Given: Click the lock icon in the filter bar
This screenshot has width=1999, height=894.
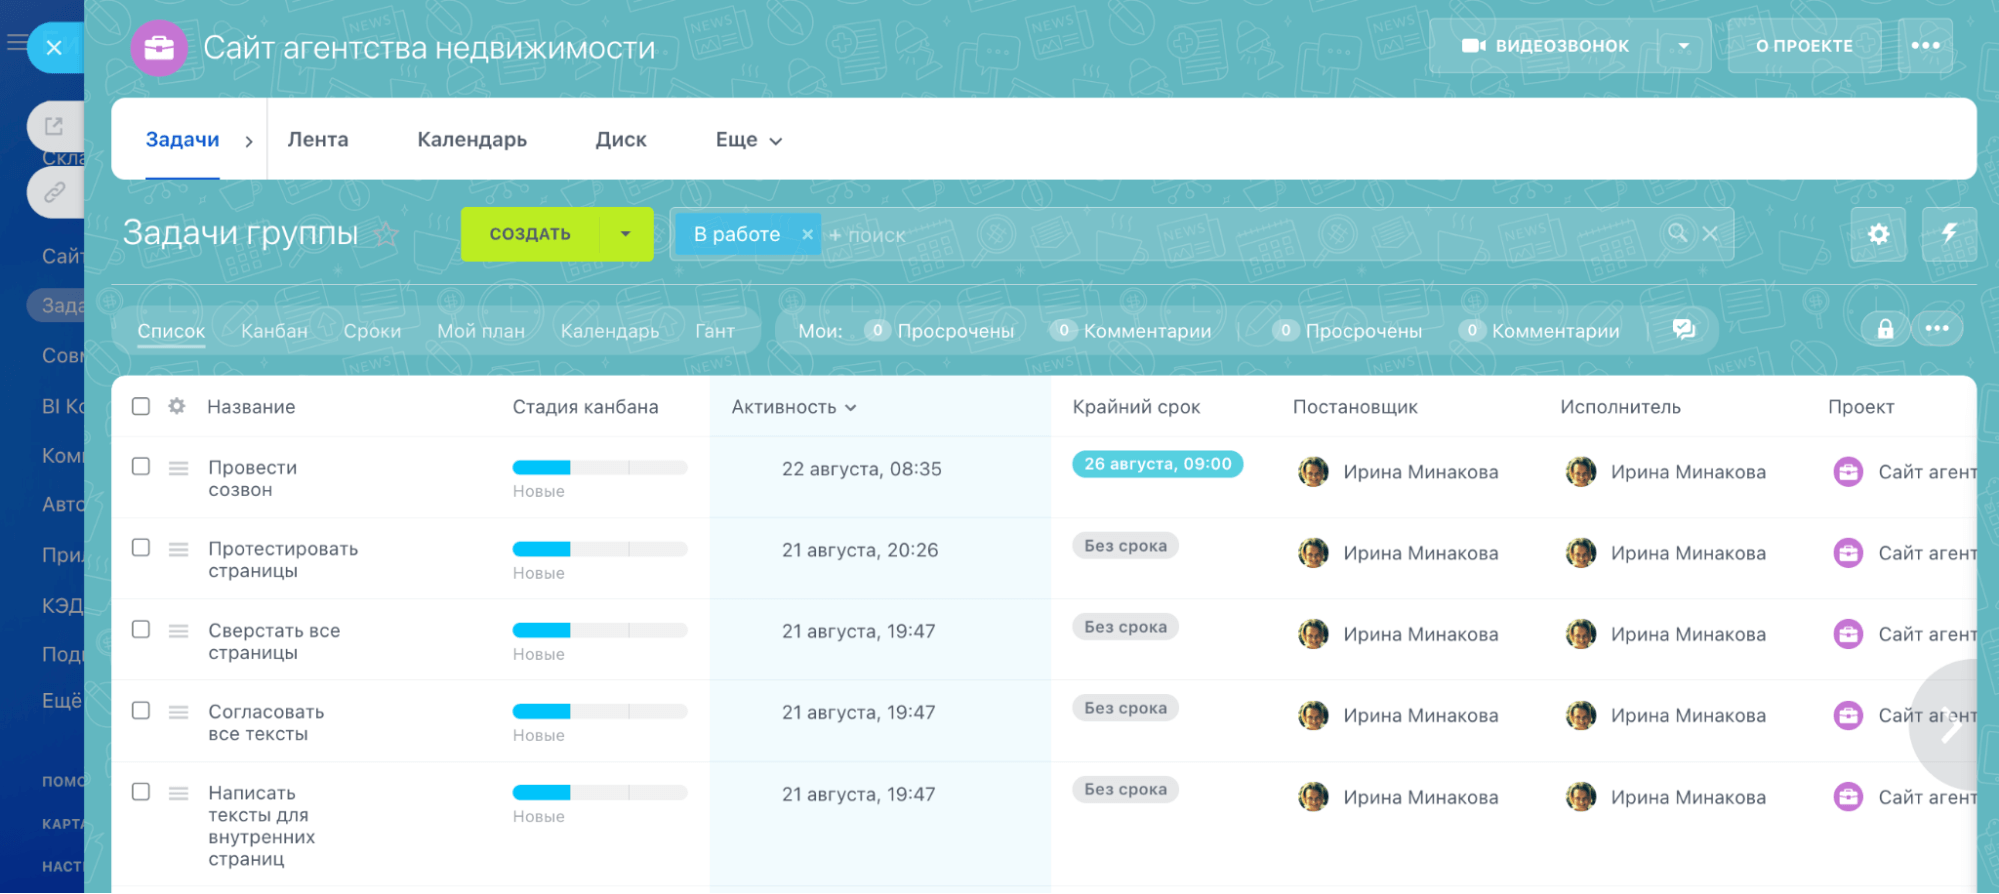Looking at the screenshot, I should coord(1884,329).
